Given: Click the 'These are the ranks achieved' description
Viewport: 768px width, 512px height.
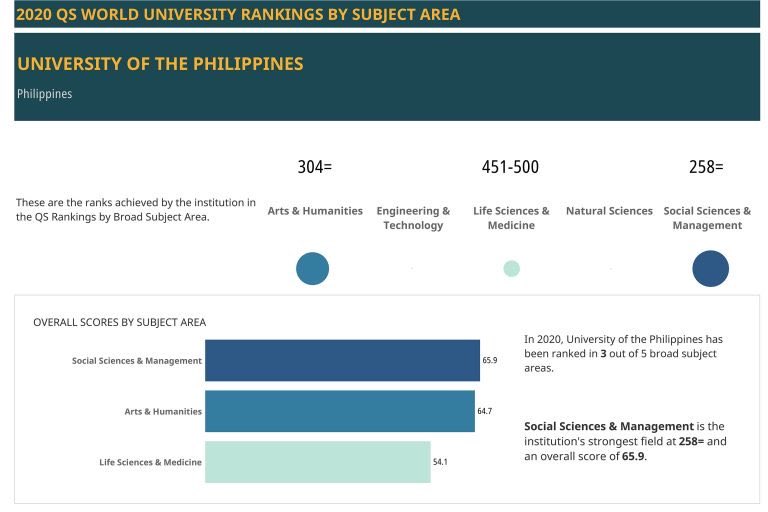Looking at the screenshot, I should (136, 209).
